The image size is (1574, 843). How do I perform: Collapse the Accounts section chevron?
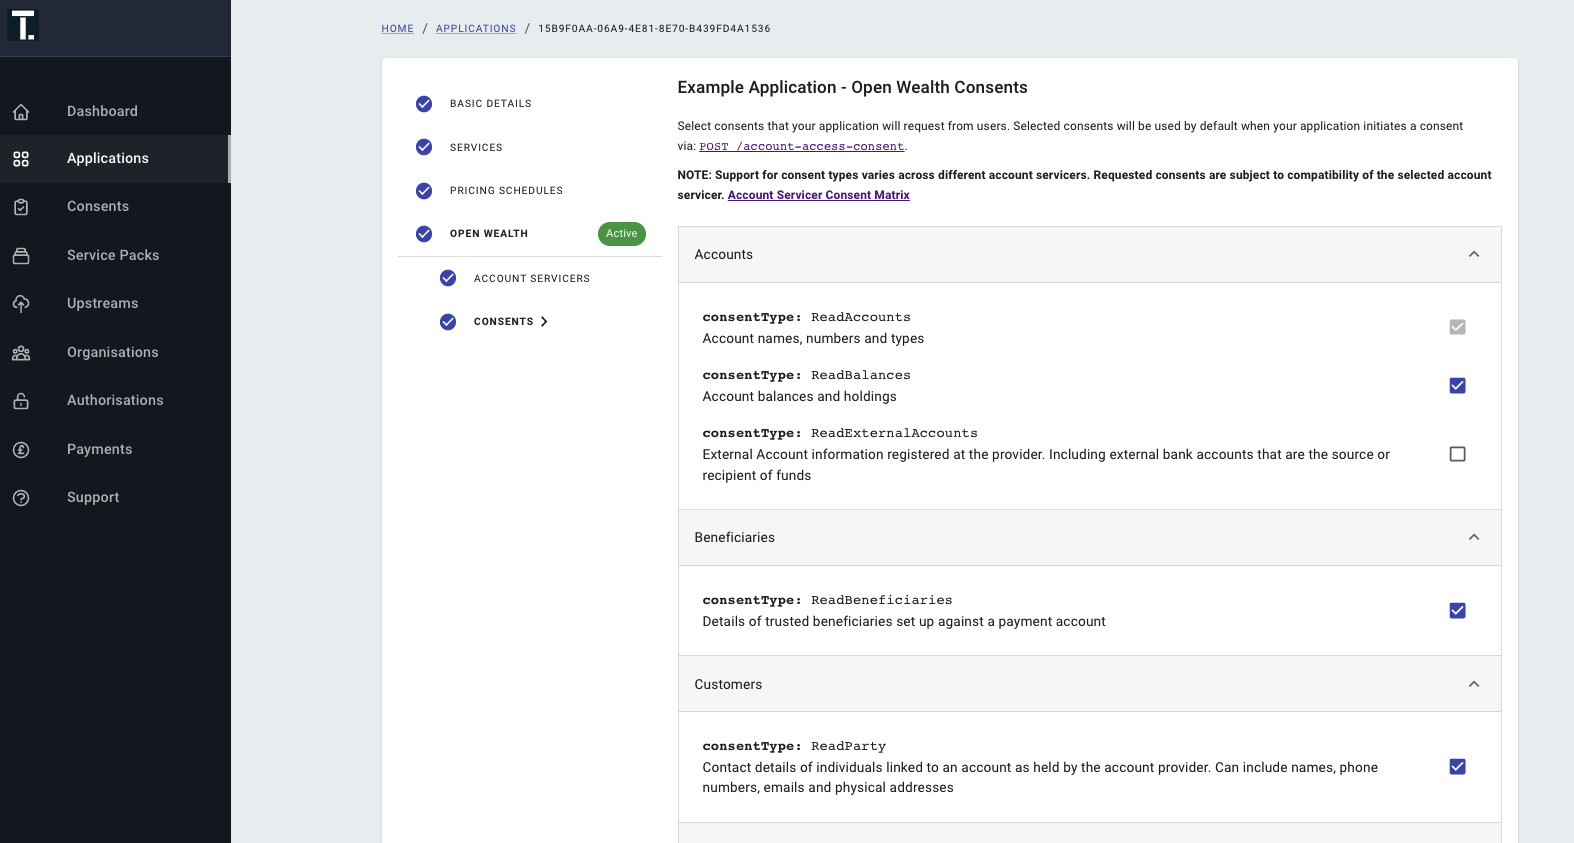tap(1473, 255)
